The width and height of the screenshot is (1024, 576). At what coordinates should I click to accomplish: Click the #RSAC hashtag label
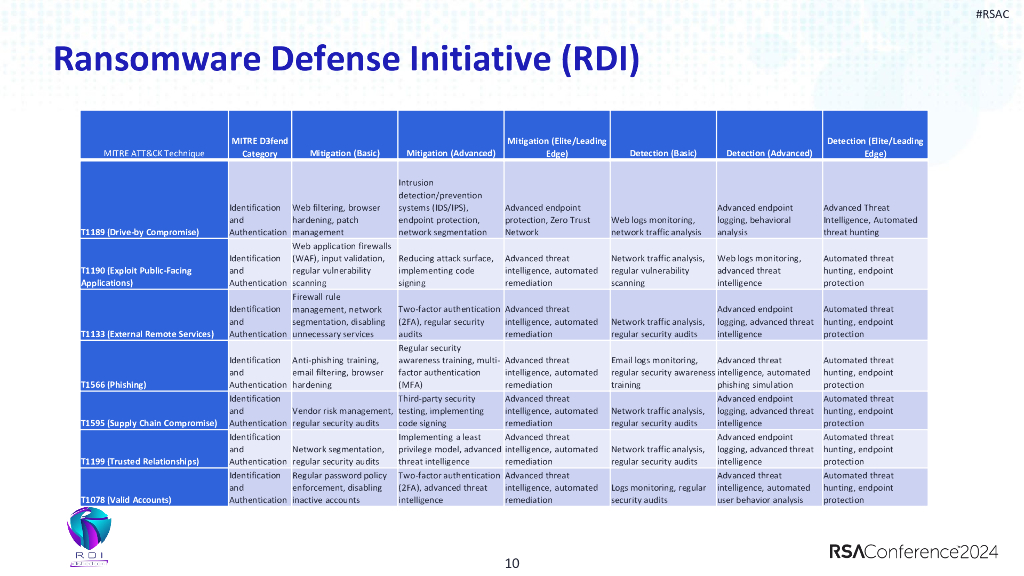991,14
